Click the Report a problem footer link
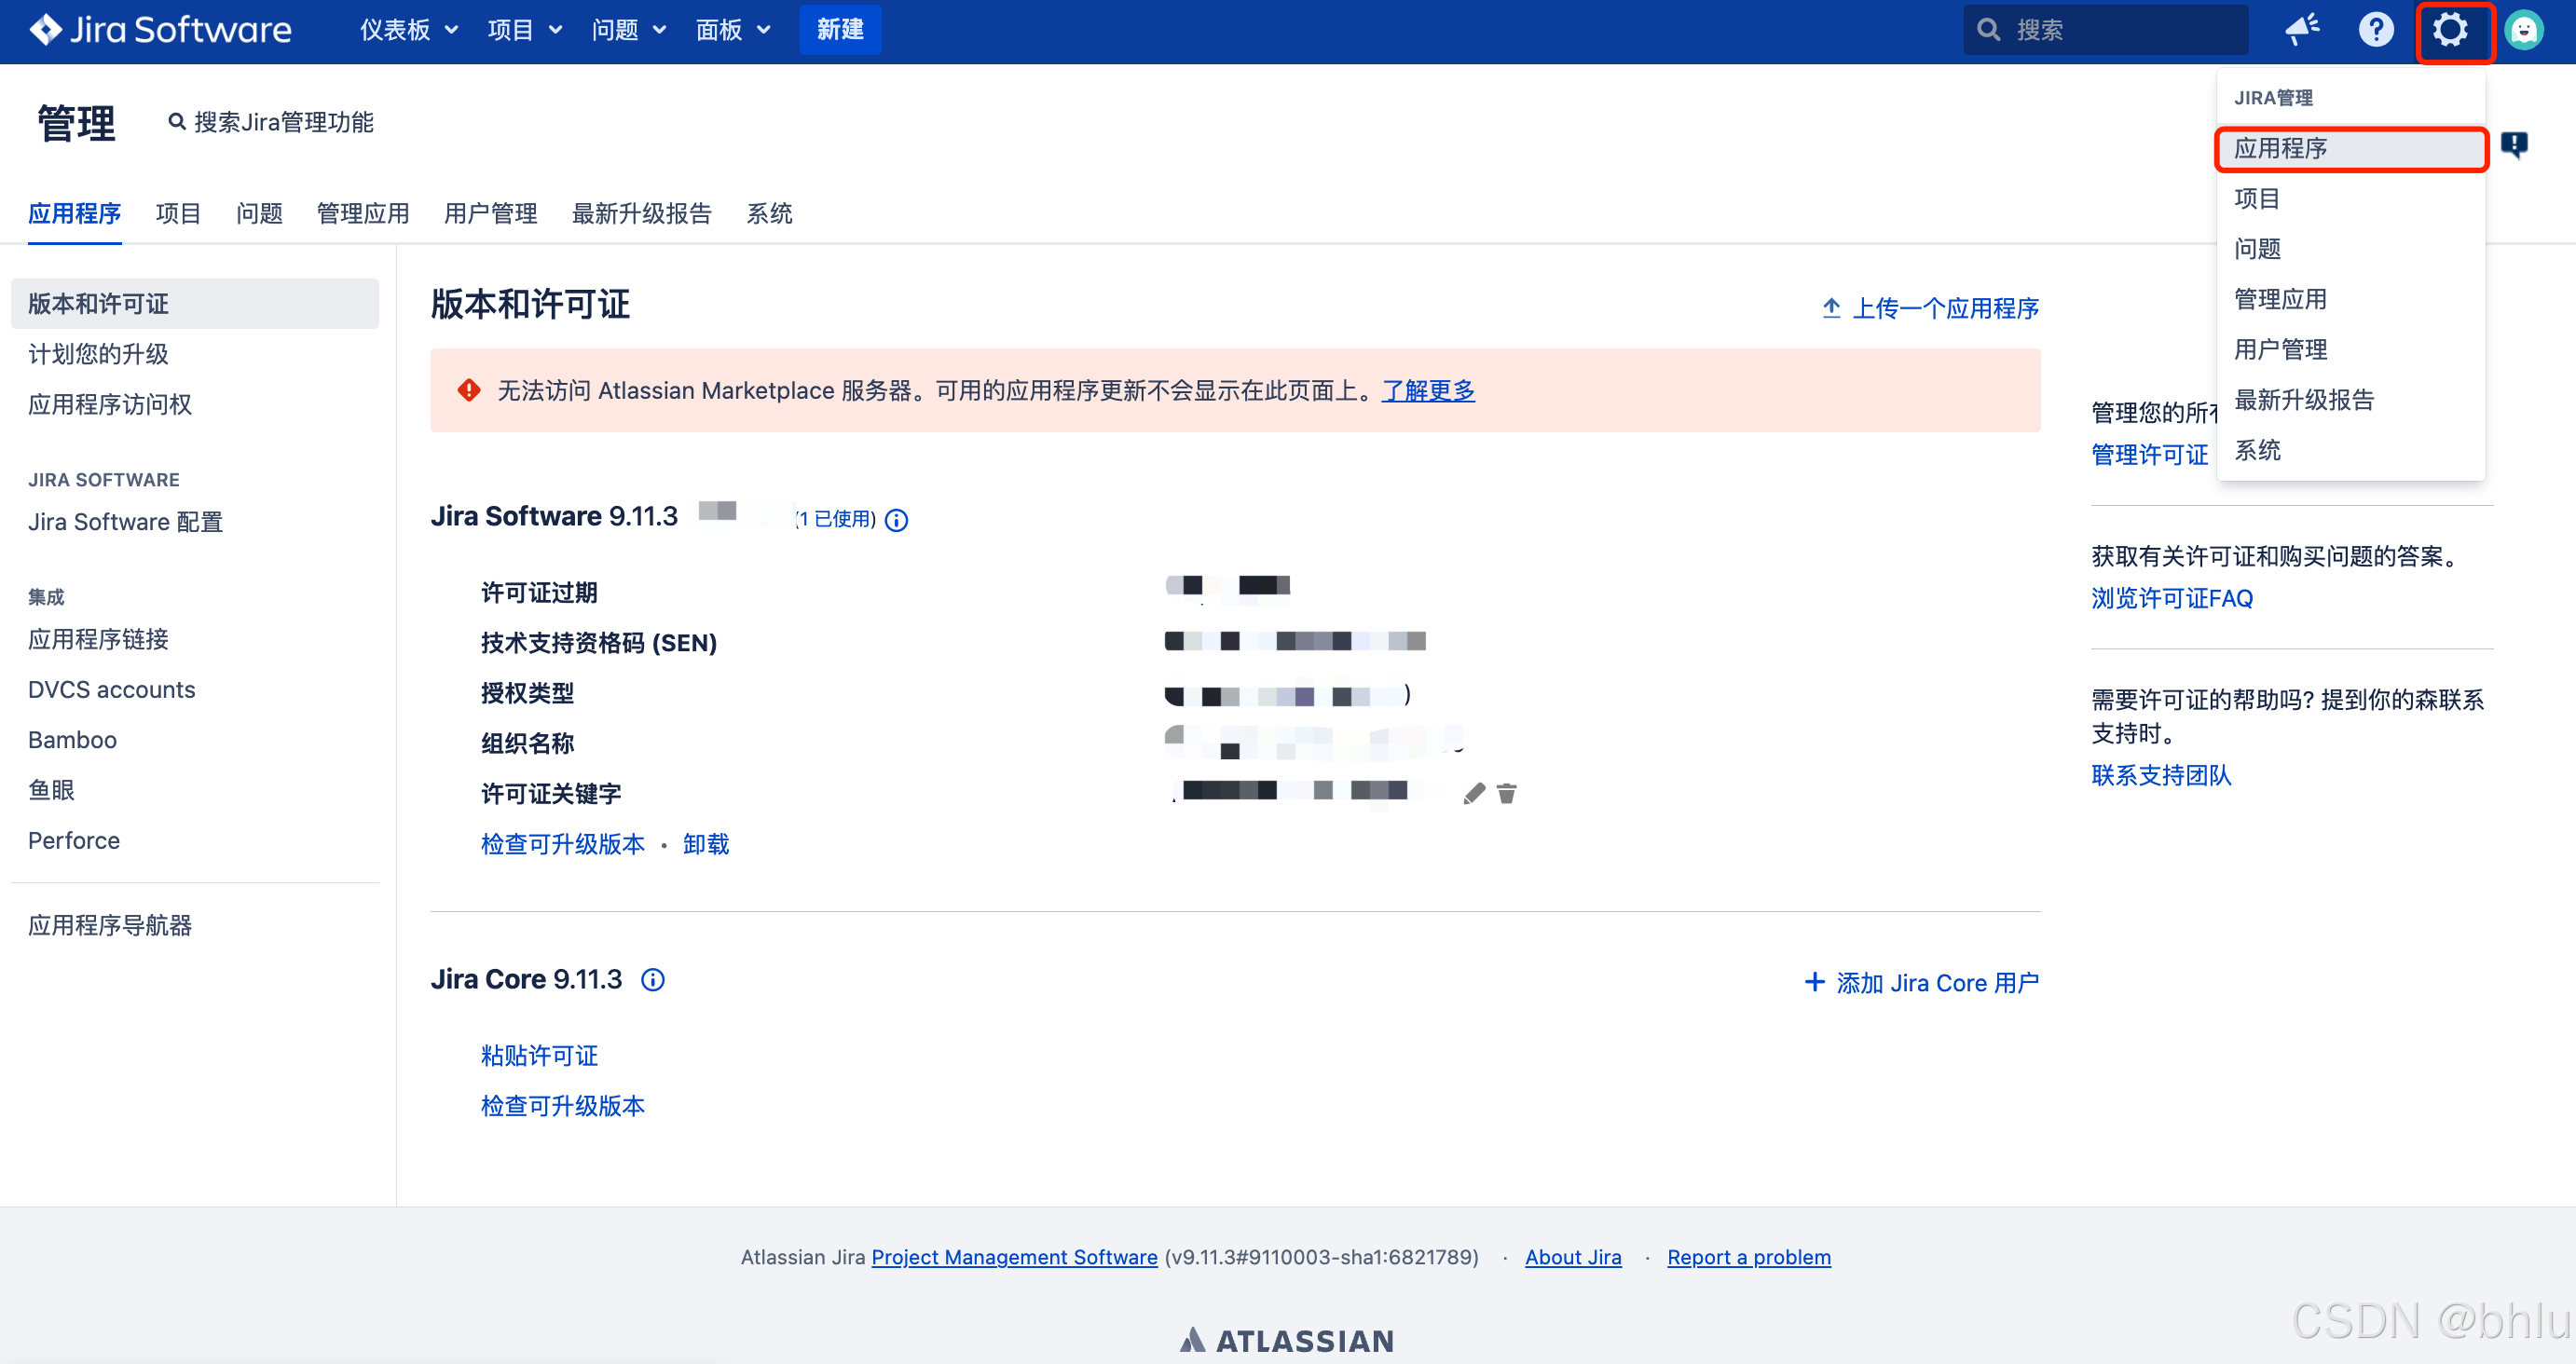The image size is (2576, 1364). click(1750, 1258)
